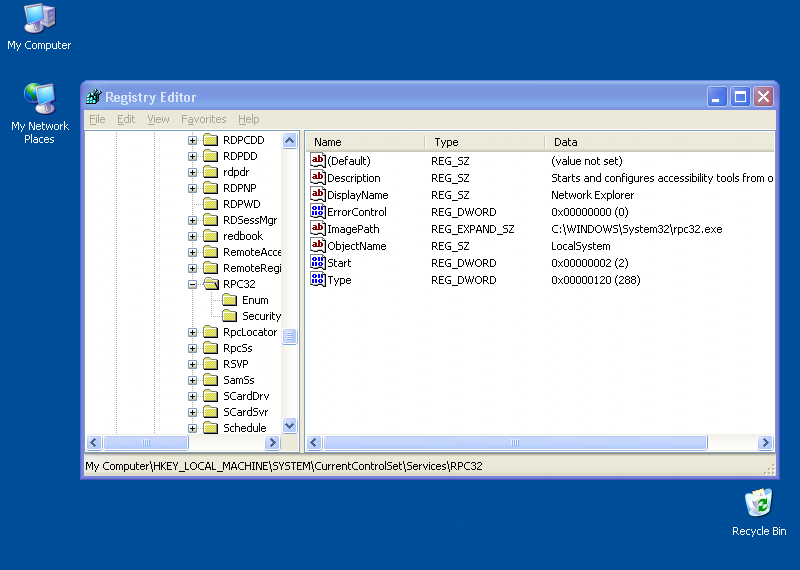Select the Description value string icon
800x570 pixels.
tap(317, 178)
